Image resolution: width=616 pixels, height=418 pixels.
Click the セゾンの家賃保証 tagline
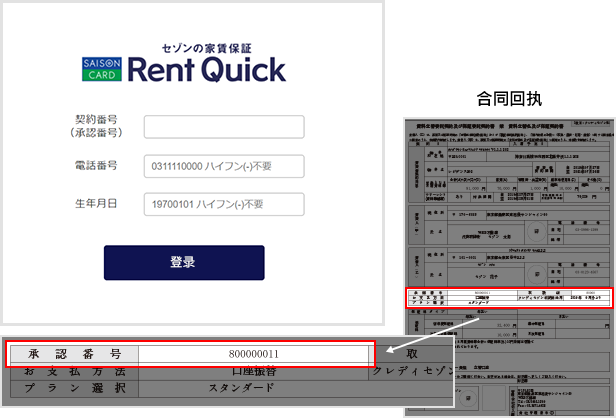(207, 48)
